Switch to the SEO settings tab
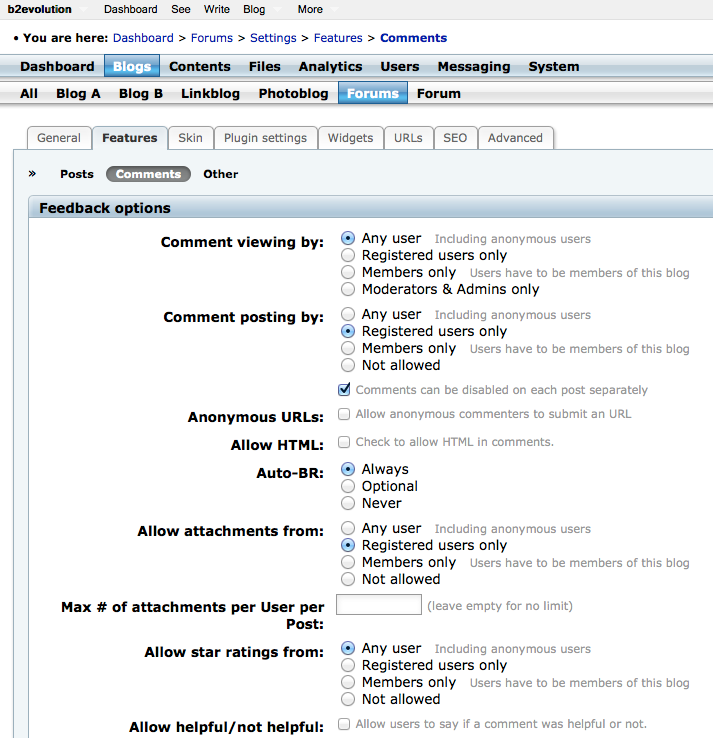Screen dimensions: 713x738 455,138
